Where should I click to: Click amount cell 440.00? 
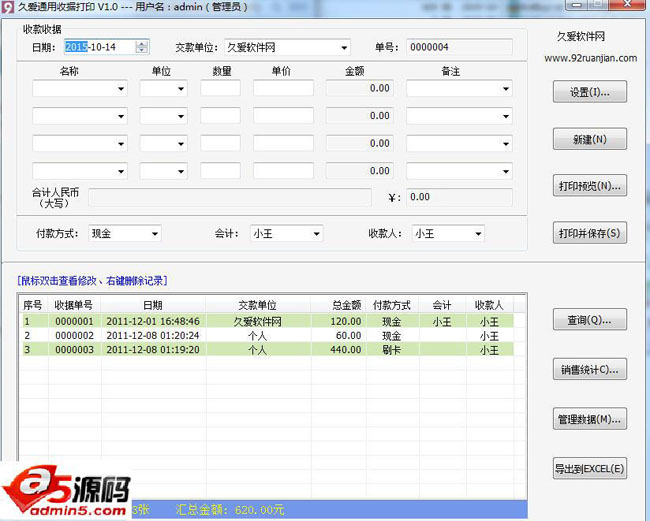[346, 350]
